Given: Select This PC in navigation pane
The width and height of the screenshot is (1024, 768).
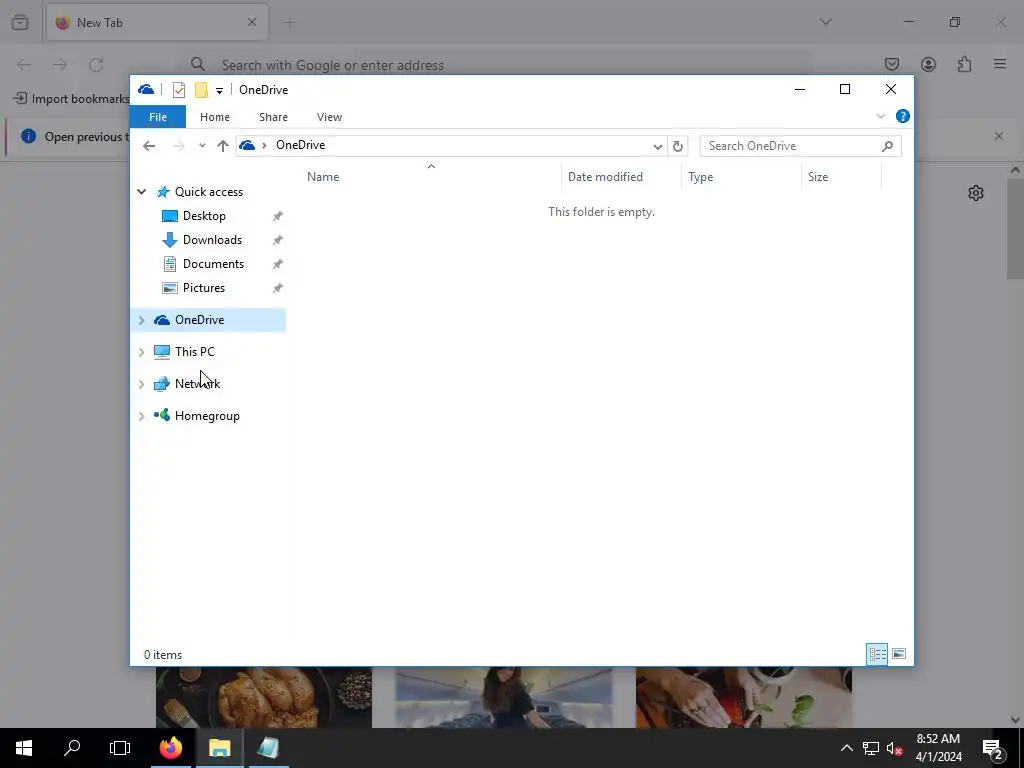Looking at the screenshot, I should pos(194,352).
